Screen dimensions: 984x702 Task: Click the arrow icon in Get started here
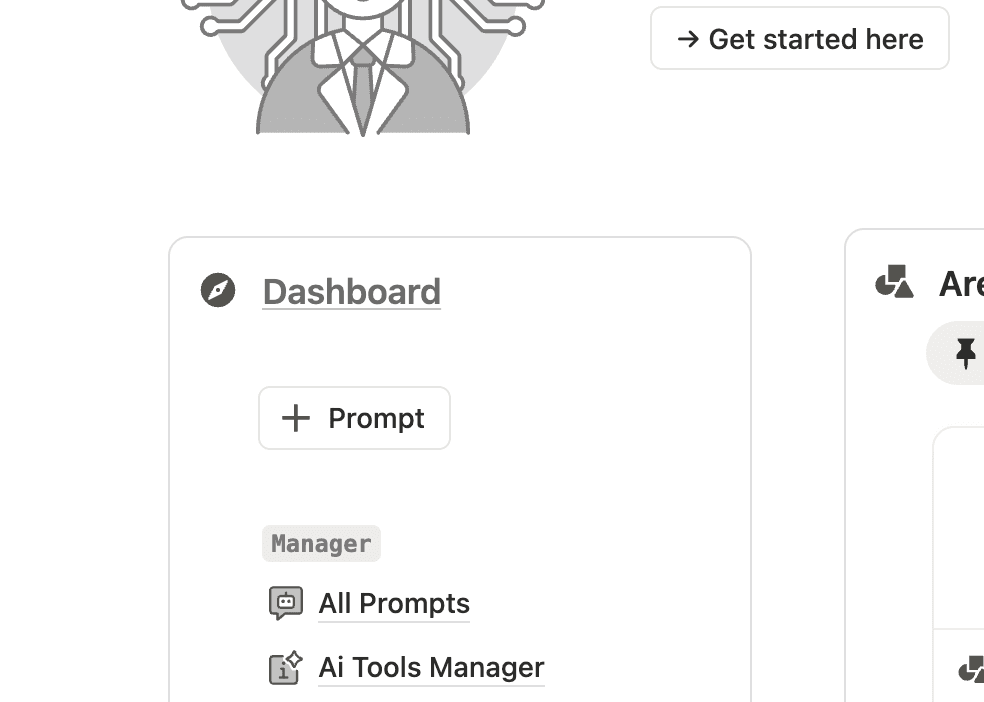pyautogui.click(x=689, y=39)
